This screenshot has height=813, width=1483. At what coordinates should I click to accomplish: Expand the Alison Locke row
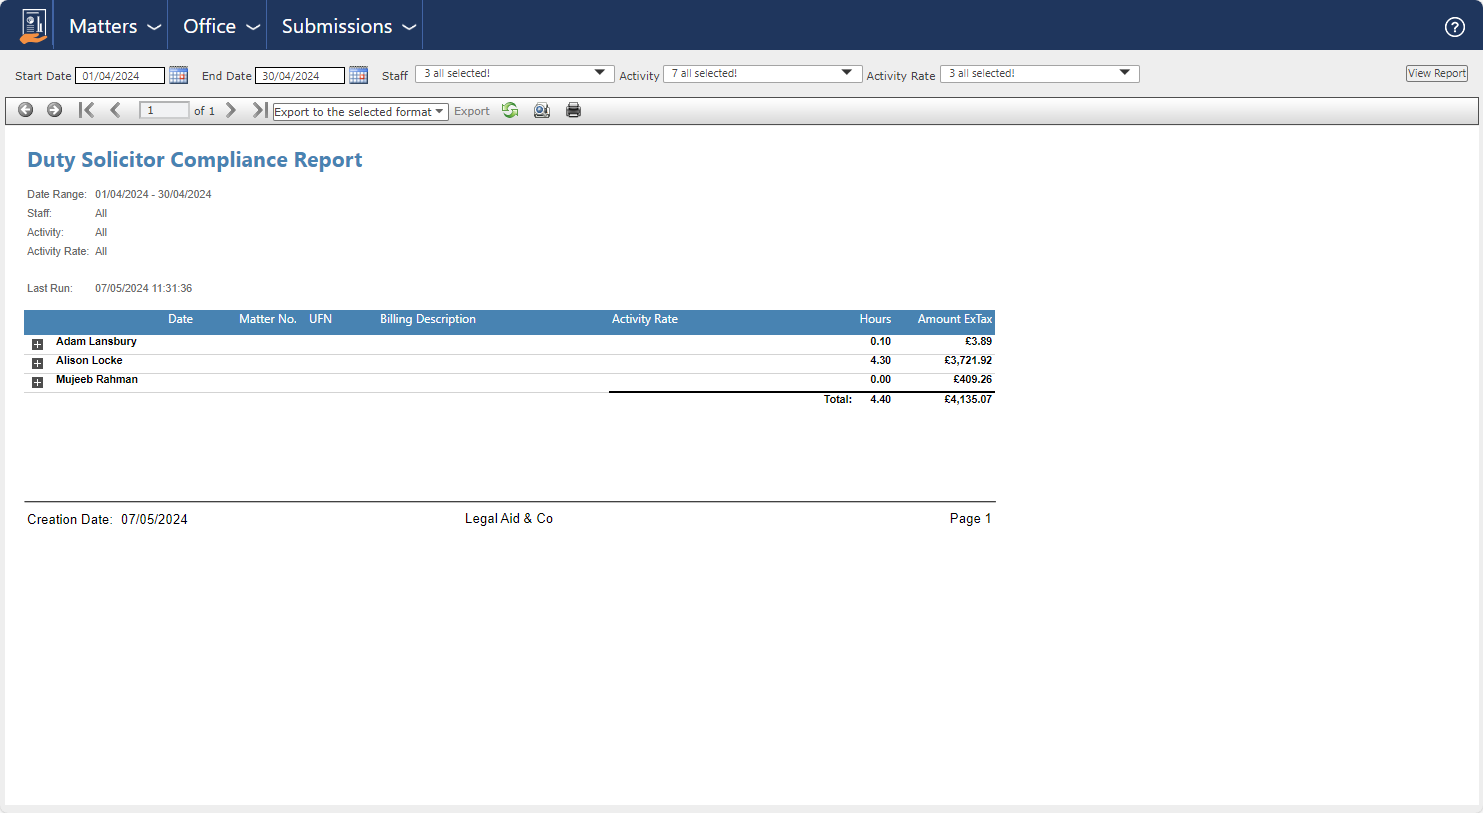pos(37,363)
